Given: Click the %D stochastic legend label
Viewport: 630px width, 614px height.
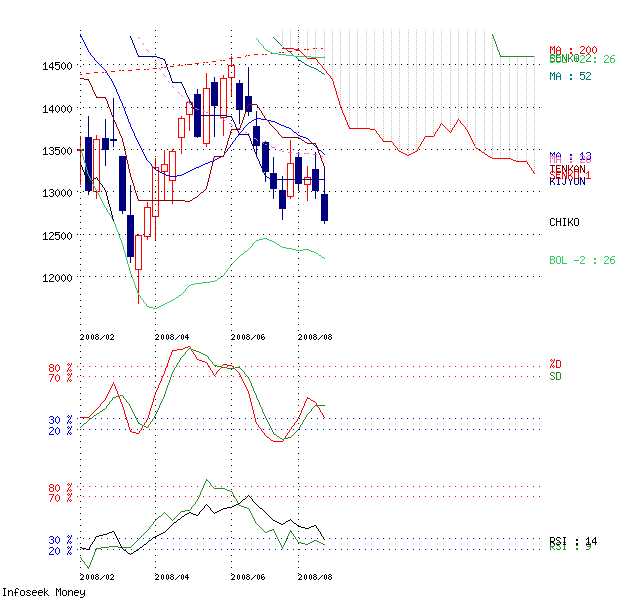Looking at the screenshot, I should (x=556, y=364).
